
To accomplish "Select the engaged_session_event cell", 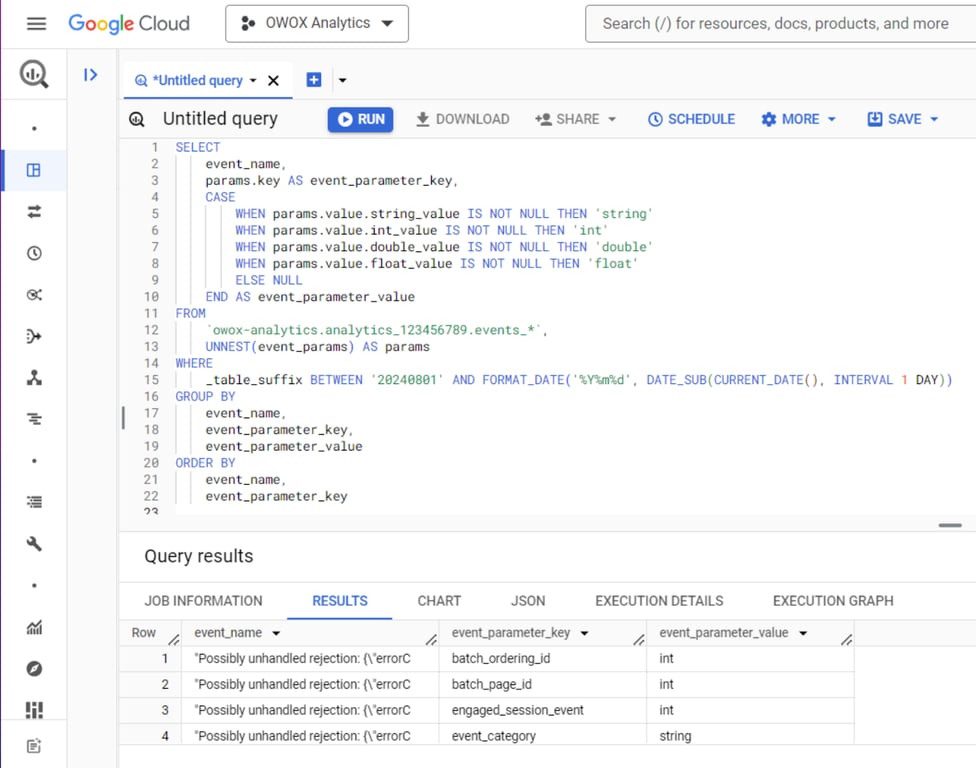I will pos(542,710).
